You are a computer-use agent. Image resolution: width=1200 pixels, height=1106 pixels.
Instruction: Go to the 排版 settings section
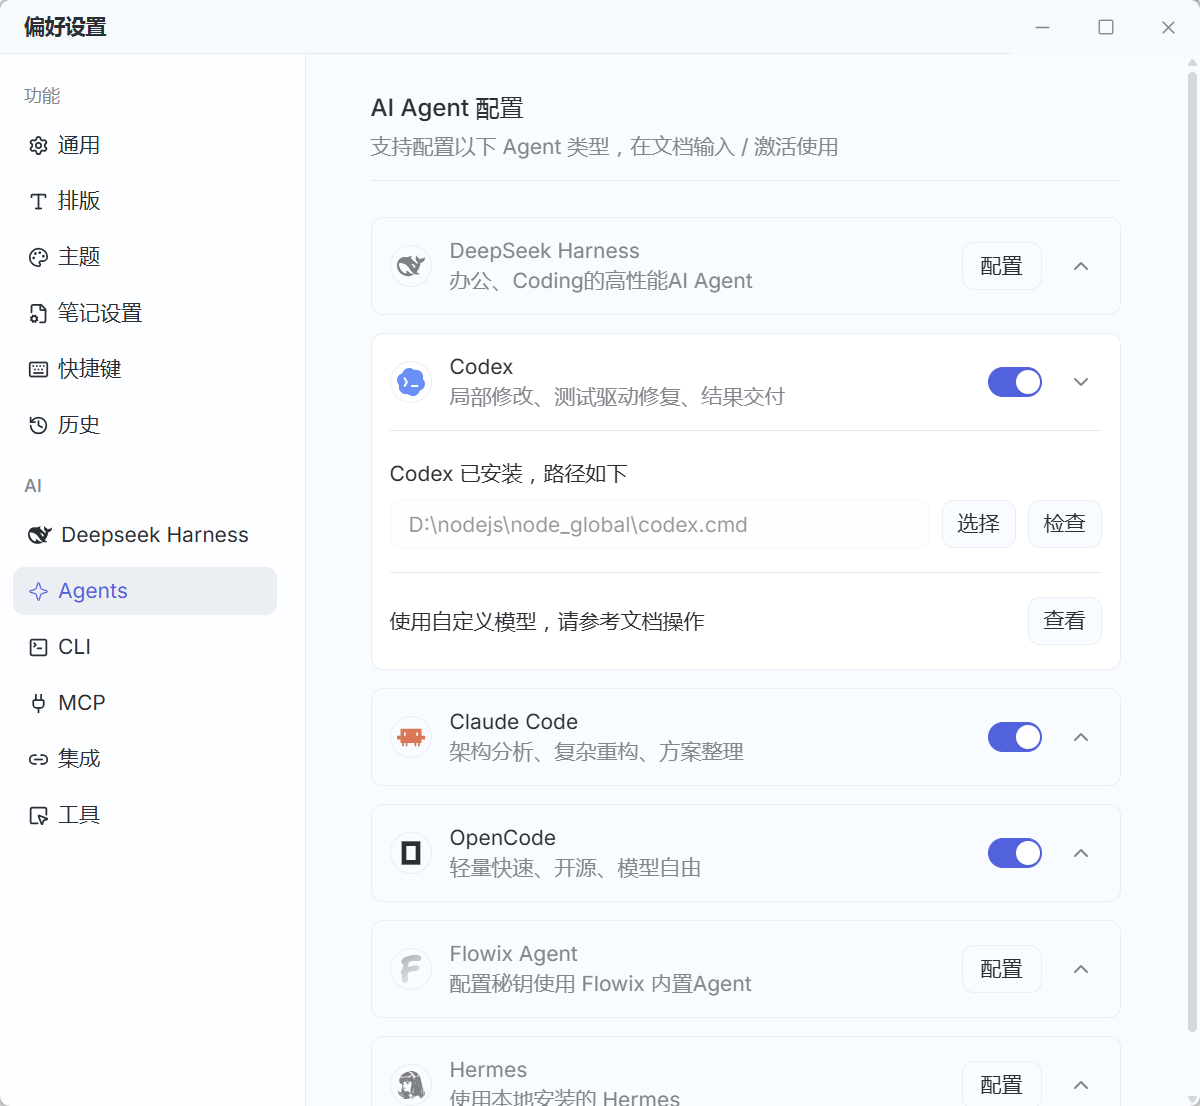(145, 202)
